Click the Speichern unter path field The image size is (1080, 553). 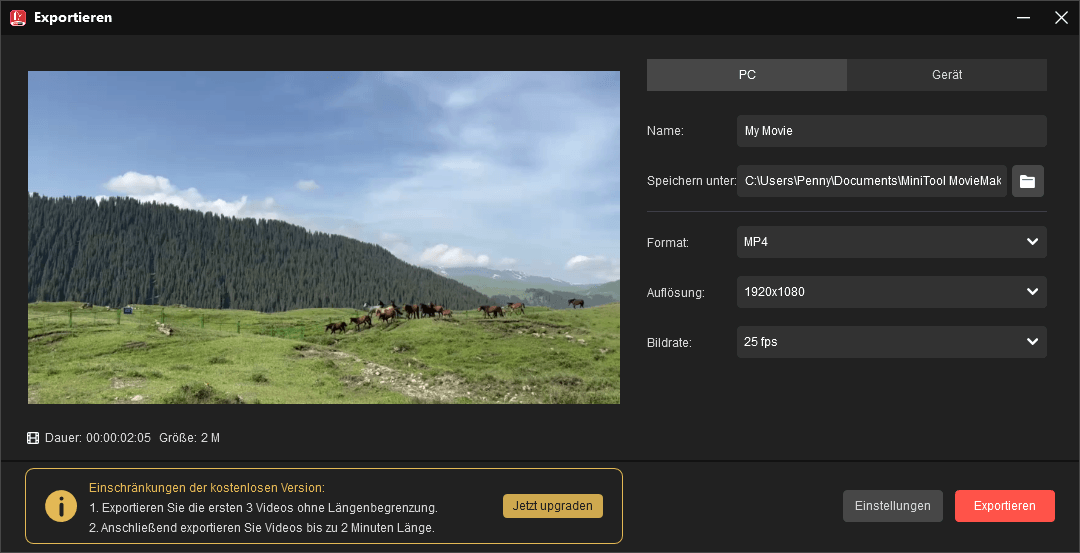click(872, 181)
